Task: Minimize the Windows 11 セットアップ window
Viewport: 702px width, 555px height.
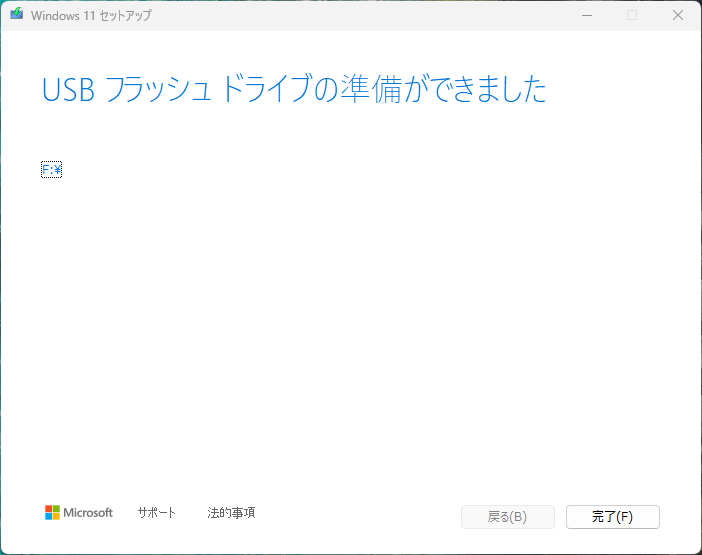Action: pyautogui.click(x=587, y=15)
